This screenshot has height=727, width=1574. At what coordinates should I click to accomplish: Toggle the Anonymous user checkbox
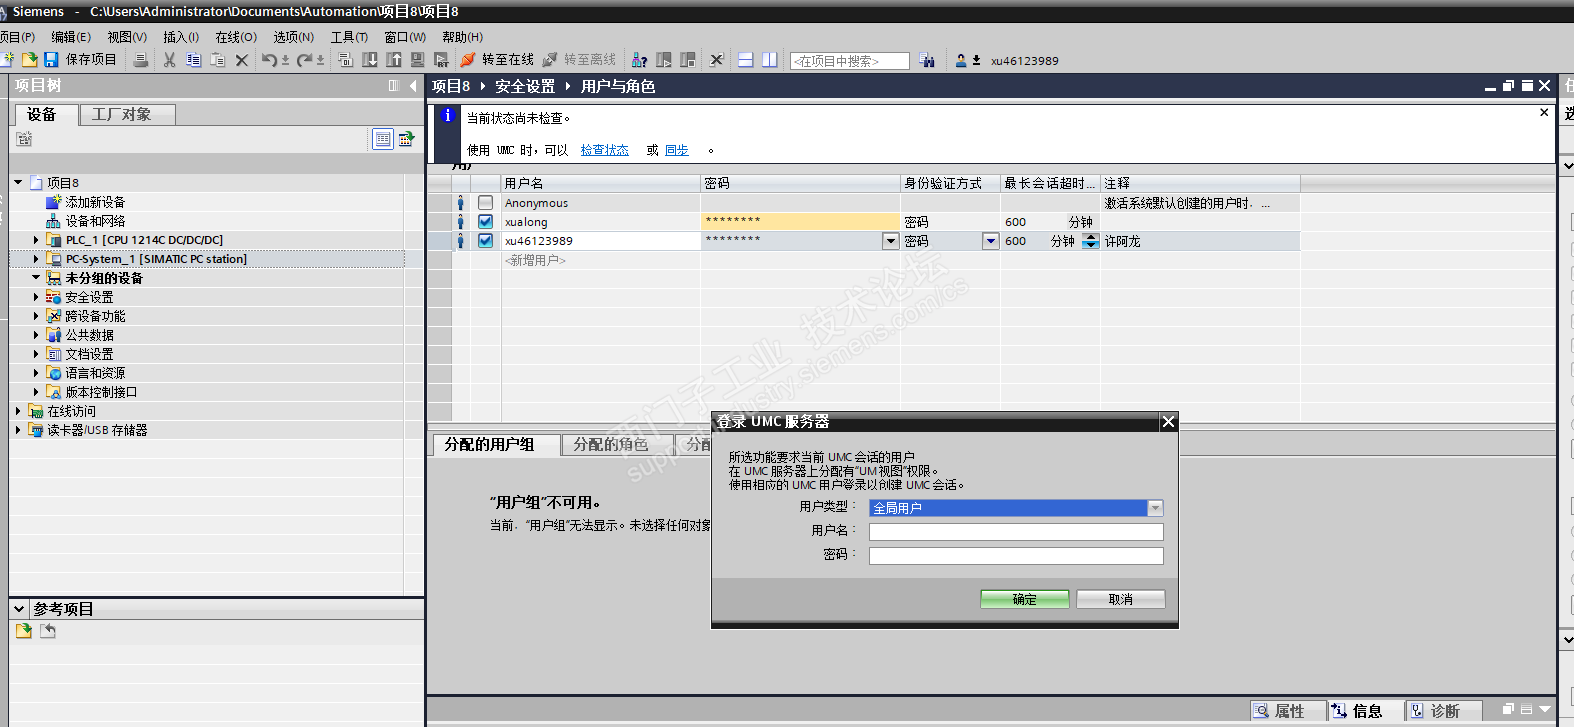(x=485, y=203)
